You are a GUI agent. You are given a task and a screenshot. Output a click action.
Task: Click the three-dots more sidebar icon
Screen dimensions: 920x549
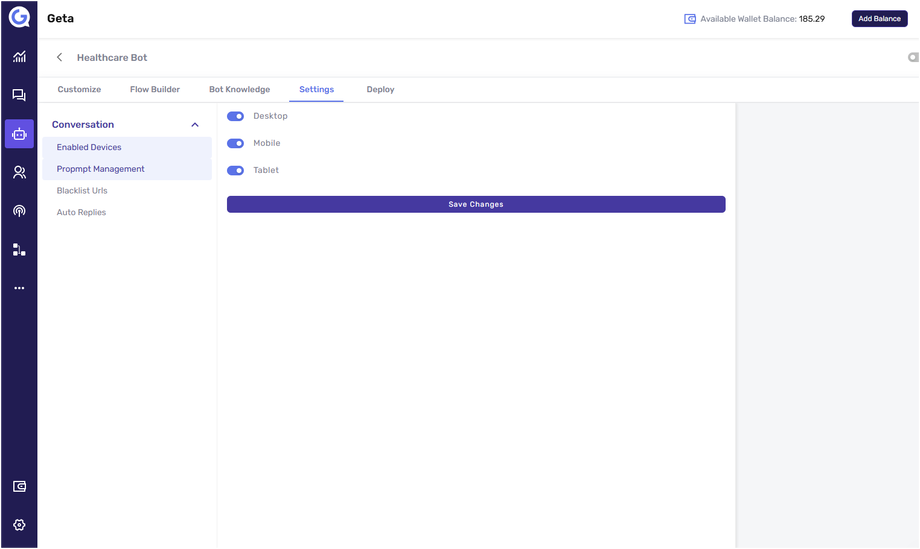click(x=19, y=288)
